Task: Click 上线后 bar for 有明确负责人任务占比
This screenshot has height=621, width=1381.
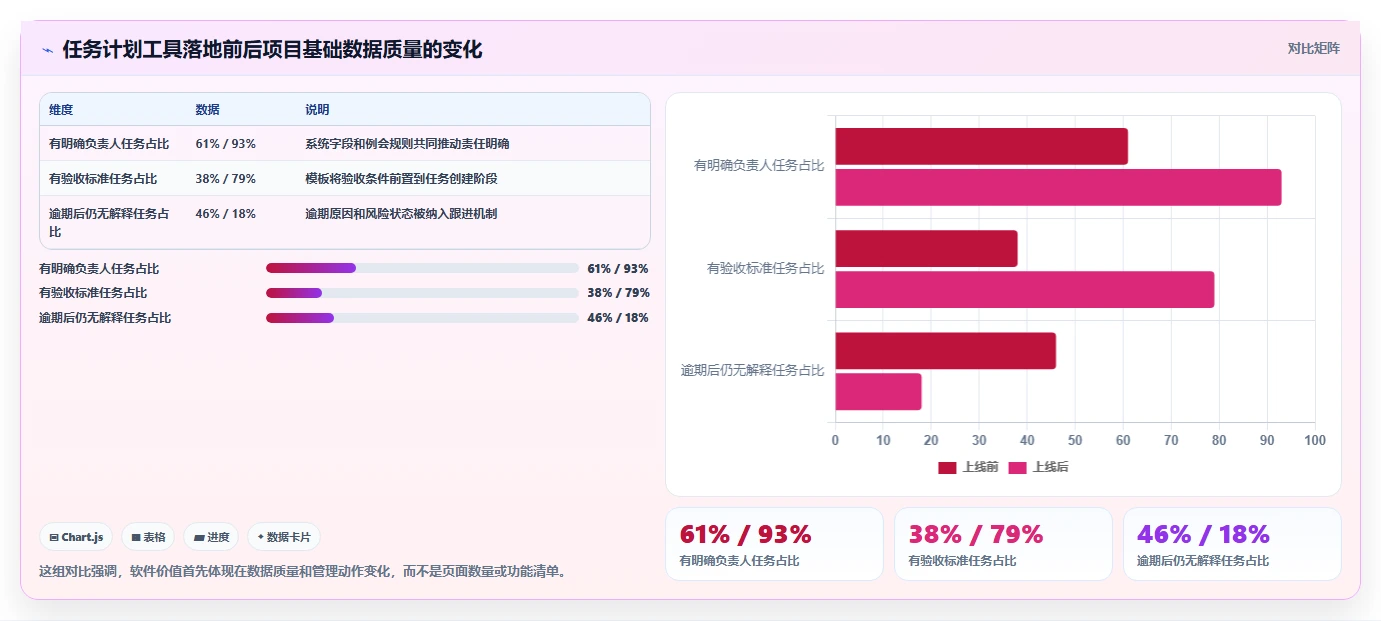Action: tap(1058, 188)
